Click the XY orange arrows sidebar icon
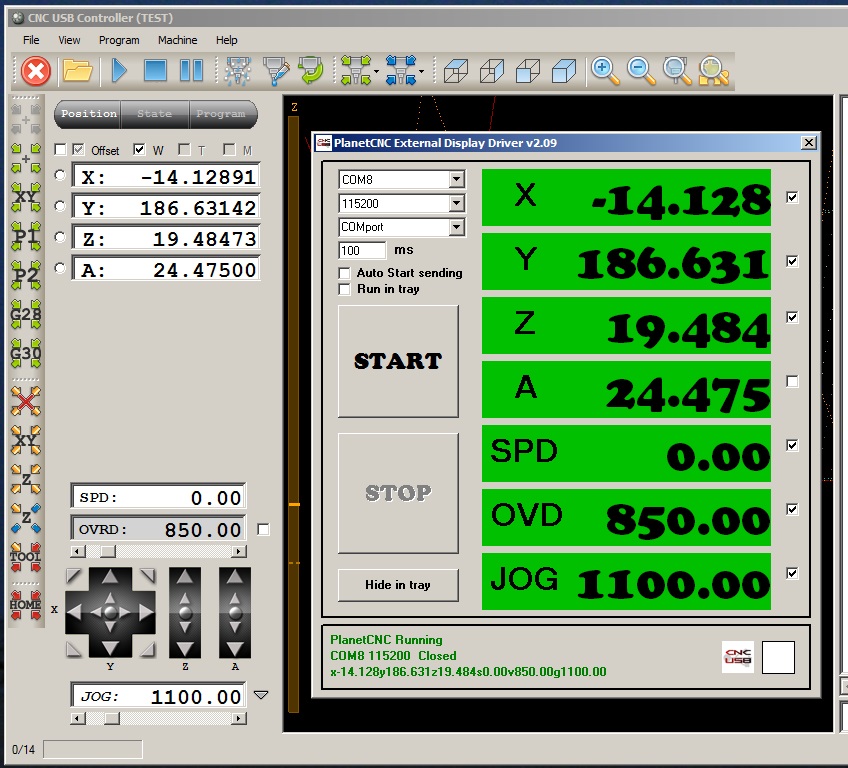The width and height of the screenshot is (848, 768). [x=25, y=440]
